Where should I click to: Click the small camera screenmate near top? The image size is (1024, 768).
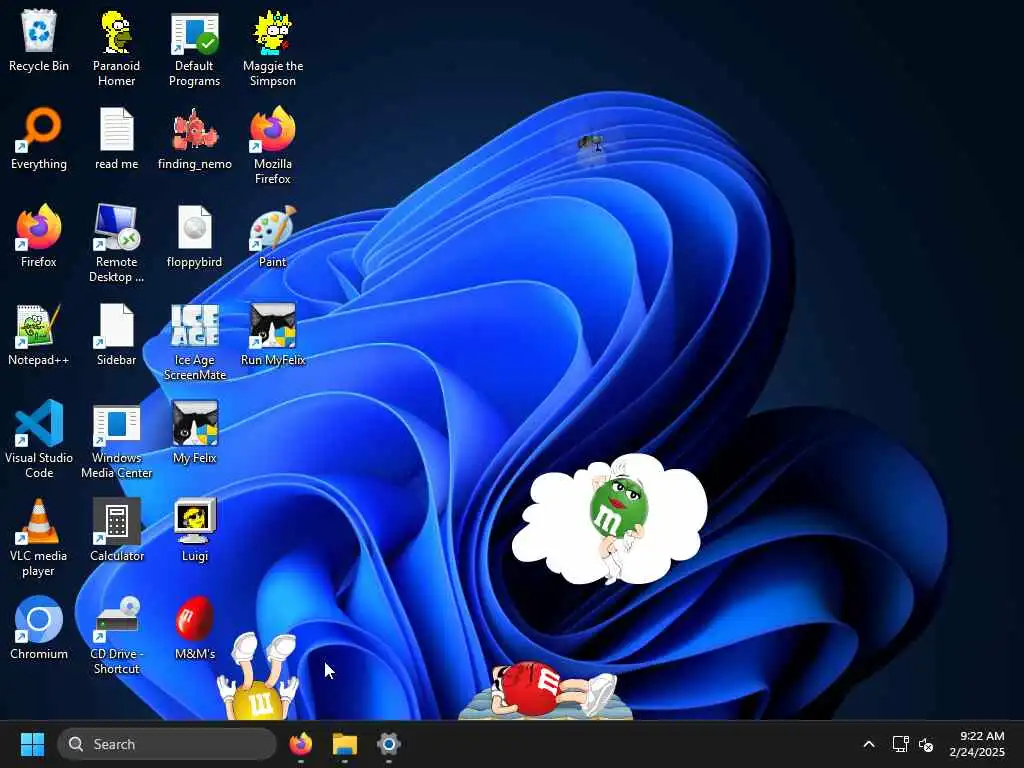(x=591, y=142)
